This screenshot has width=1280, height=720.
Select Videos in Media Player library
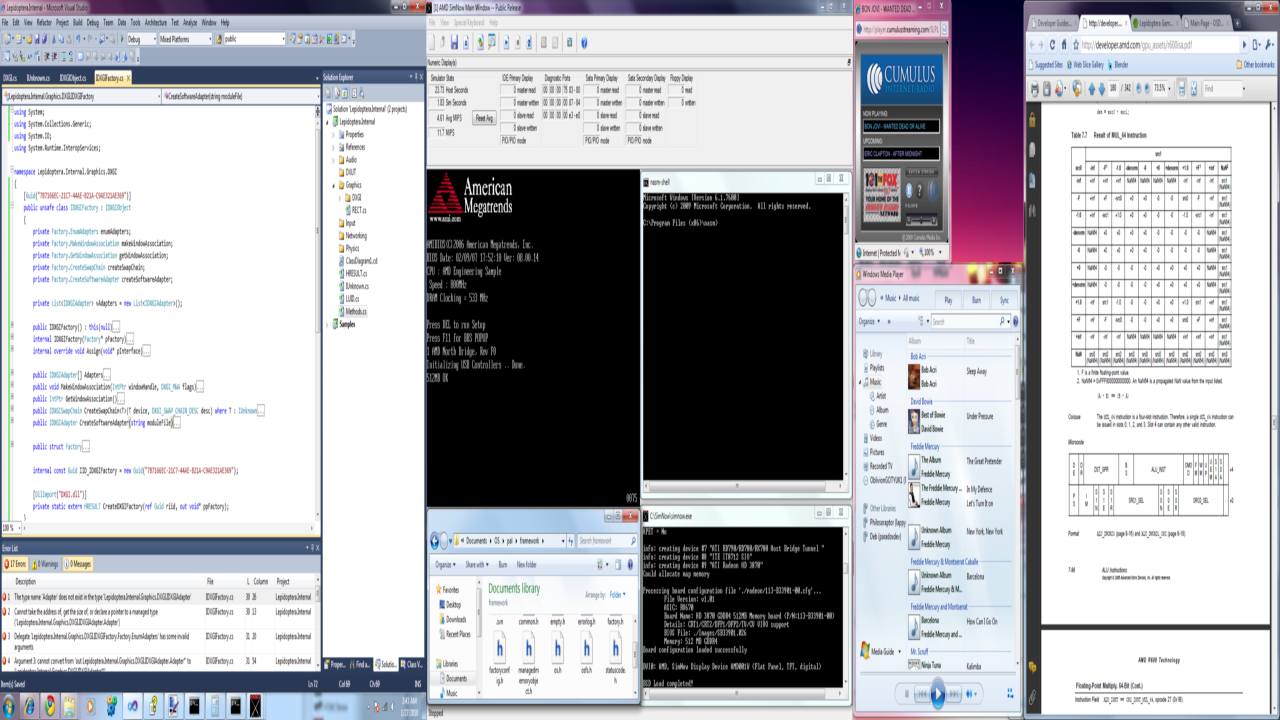click(x=875, y=438)
